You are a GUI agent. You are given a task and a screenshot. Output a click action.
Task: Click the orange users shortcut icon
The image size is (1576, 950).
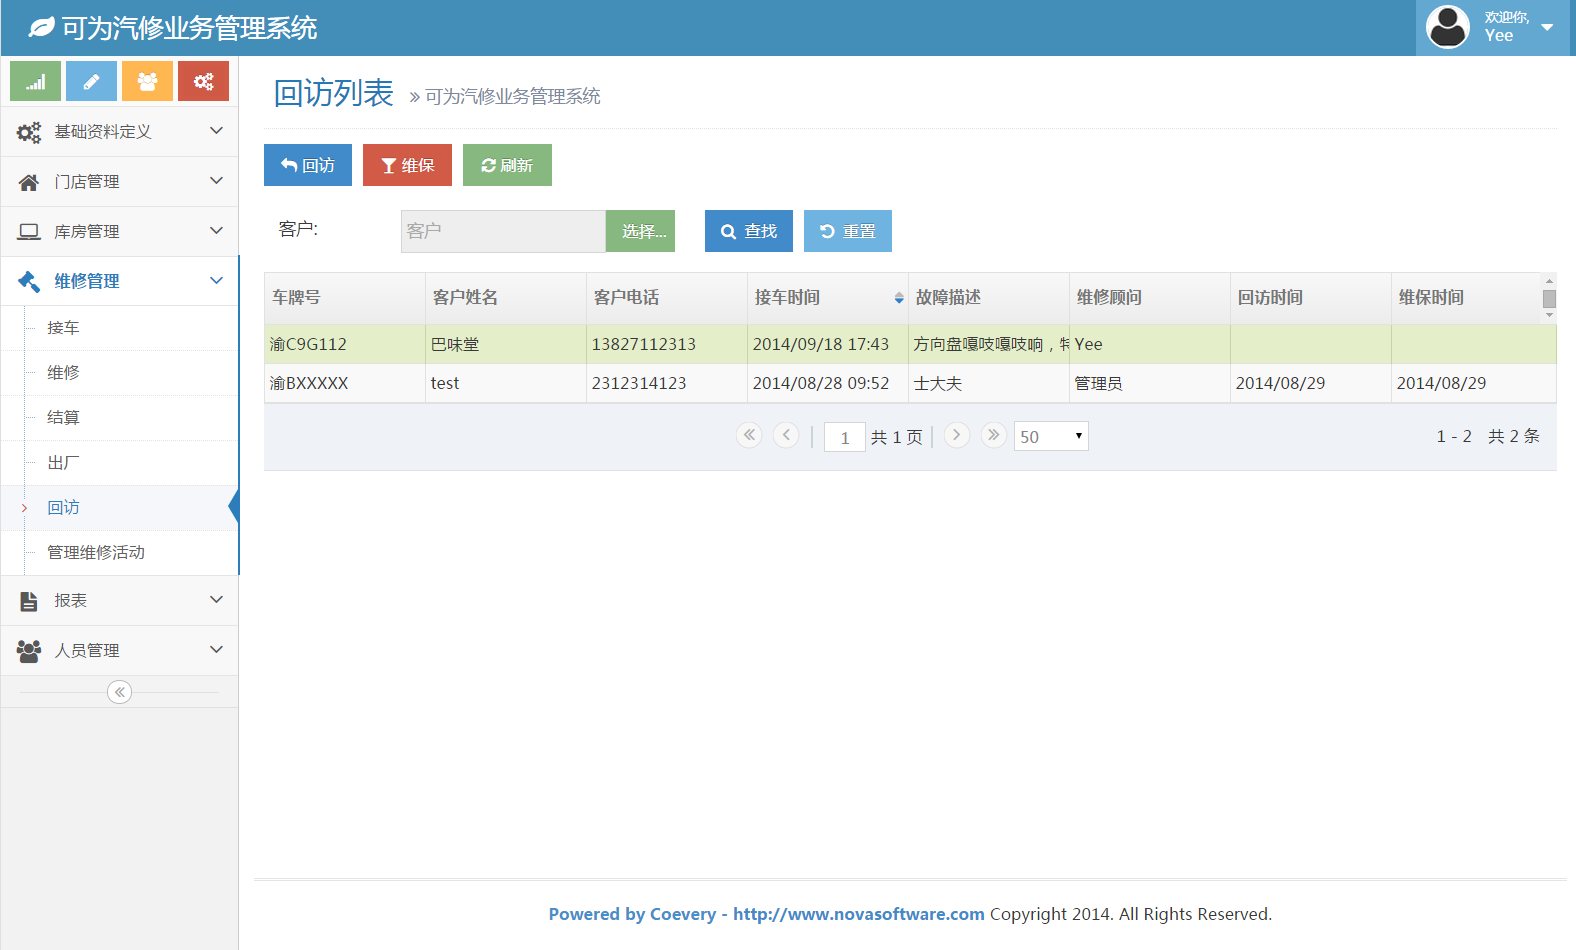(147, 81)
